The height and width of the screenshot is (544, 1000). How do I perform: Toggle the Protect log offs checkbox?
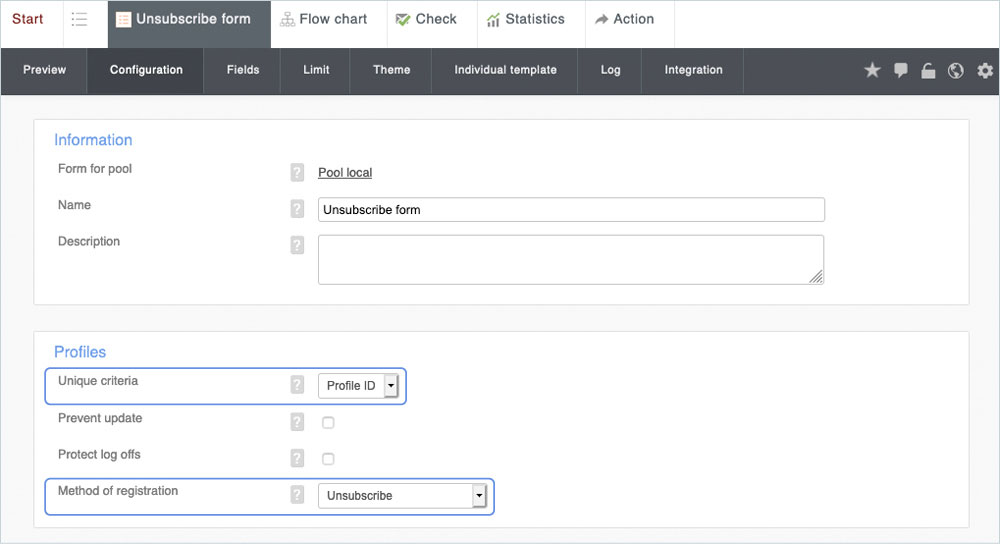[x=328, y=459]
